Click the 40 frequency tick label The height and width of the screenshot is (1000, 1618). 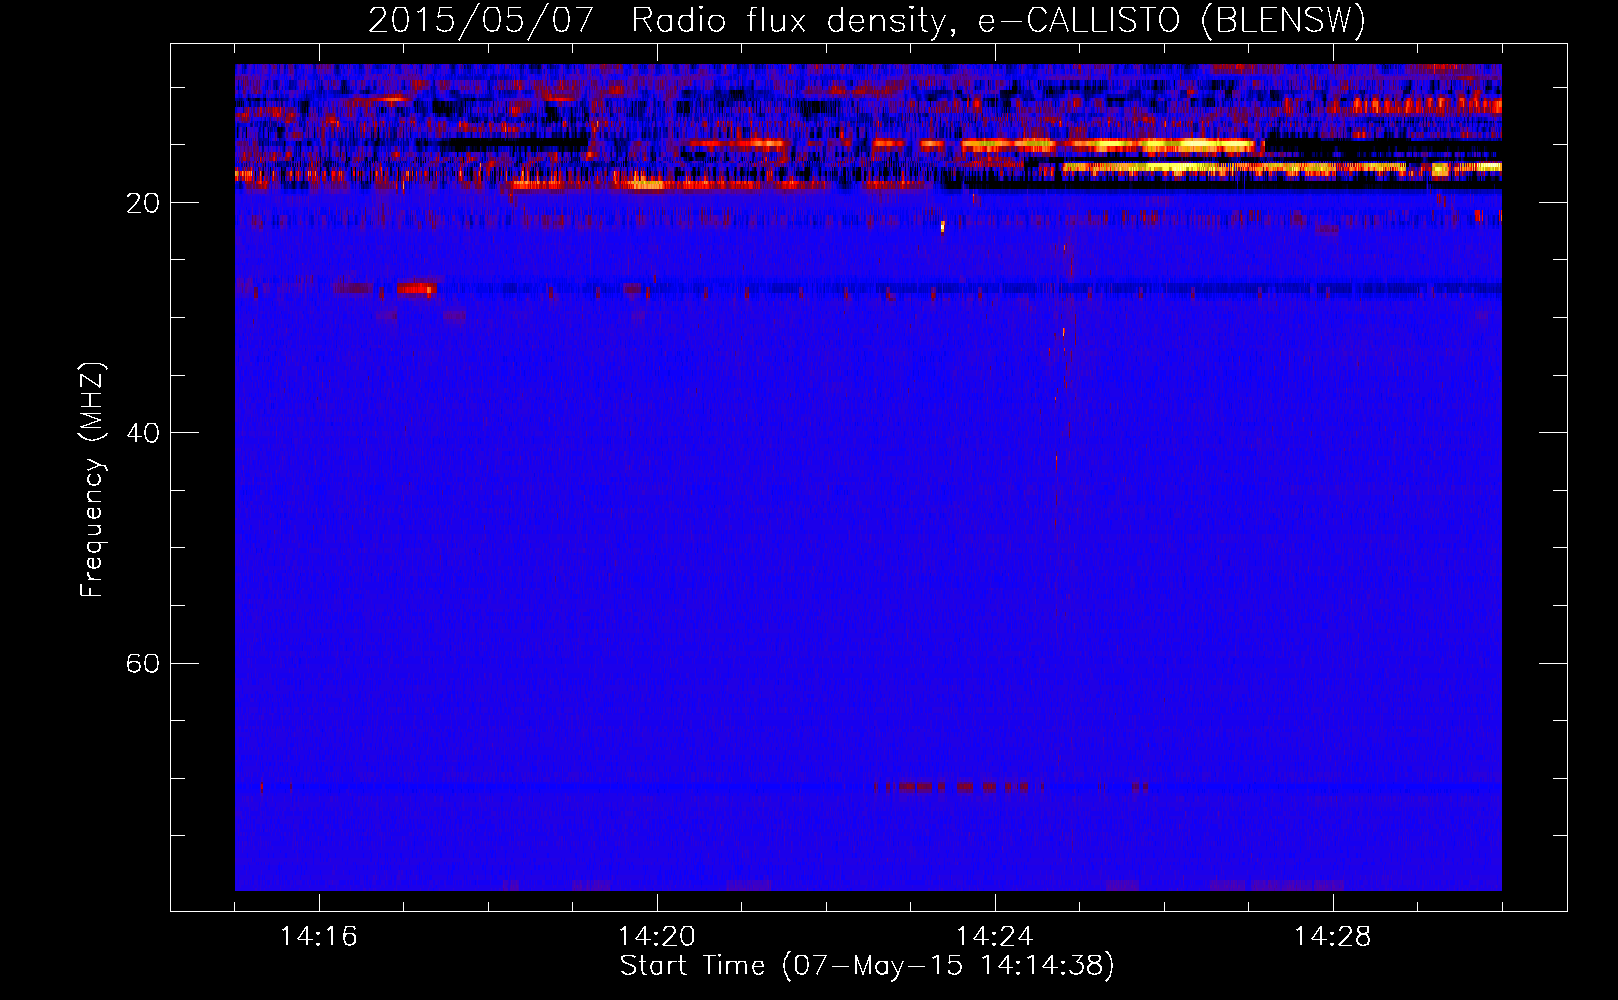coord(142,433)
